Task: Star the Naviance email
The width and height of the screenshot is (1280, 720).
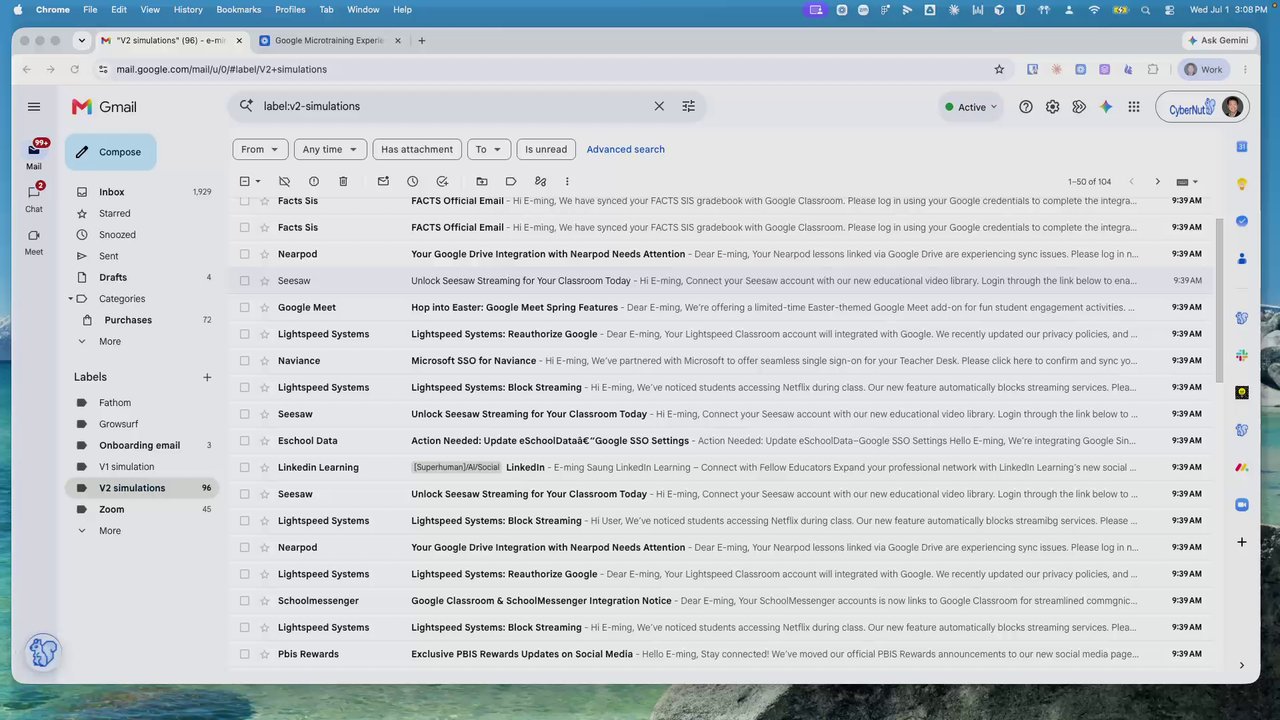Action: (265, 361)
